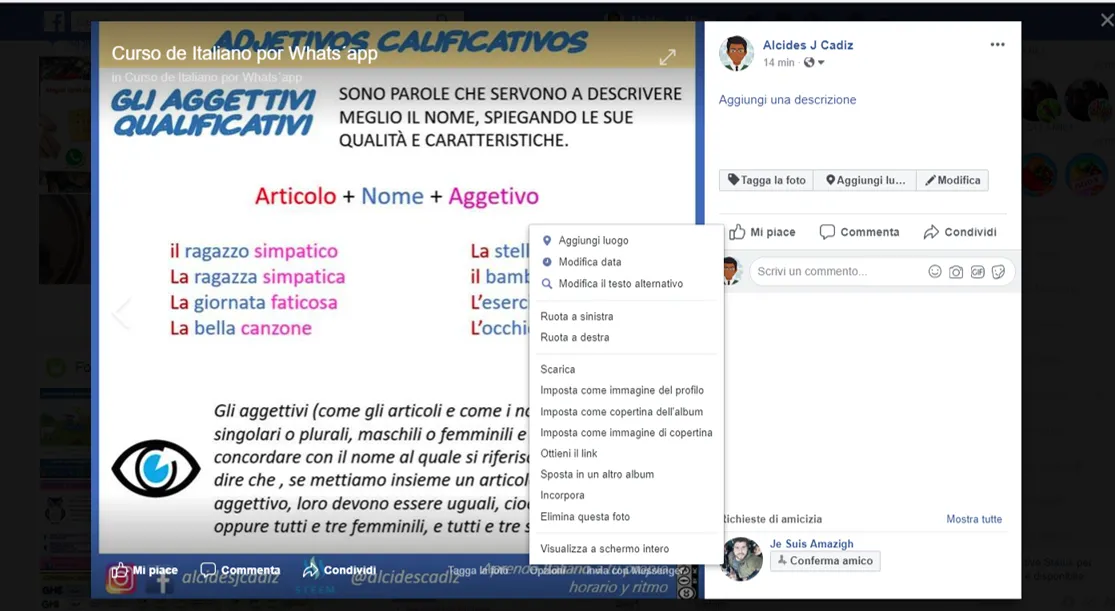This screenshot has width=1115, height=611.
Task: Click Opzioni on photo bottom bar
Action: click(x=548, y=570)
